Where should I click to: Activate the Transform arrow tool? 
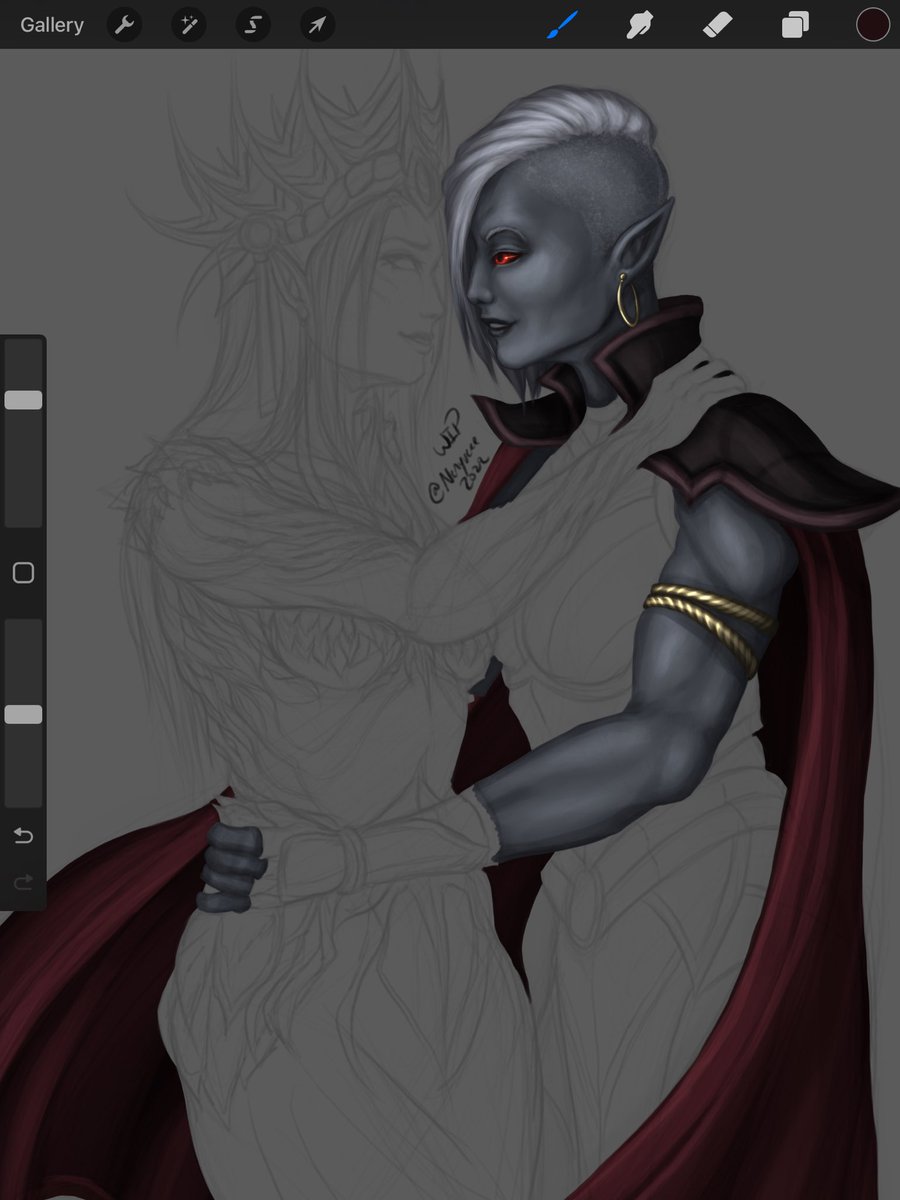tap(317, 25)
